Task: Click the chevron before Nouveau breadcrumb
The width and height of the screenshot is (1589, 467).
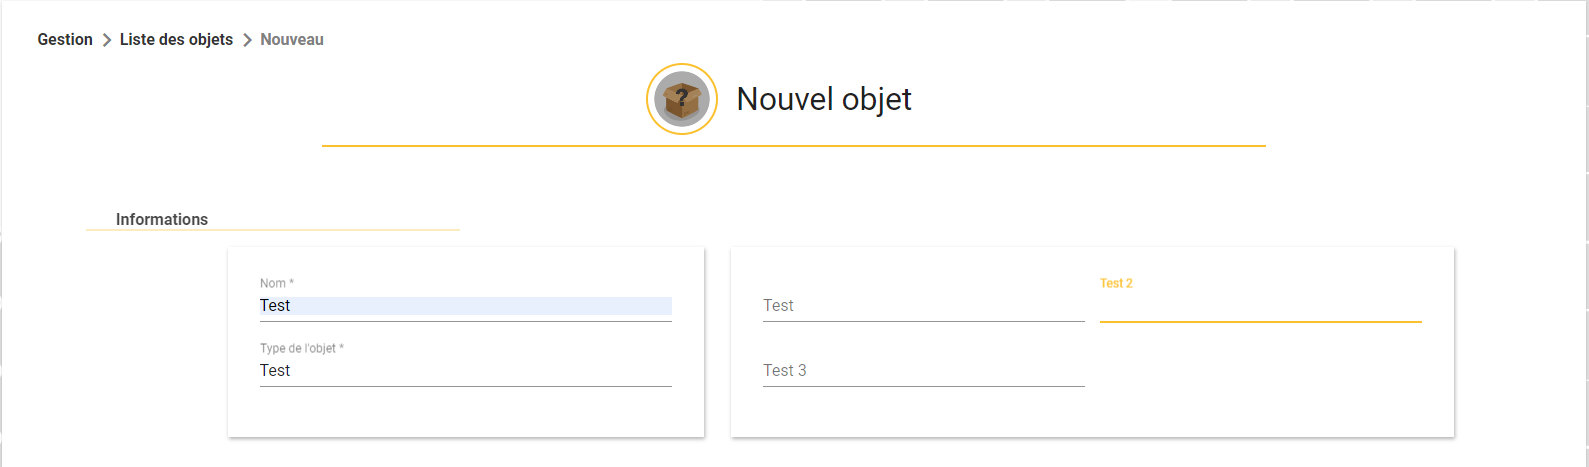Action: pyautogui.click(x=247, y=40)
